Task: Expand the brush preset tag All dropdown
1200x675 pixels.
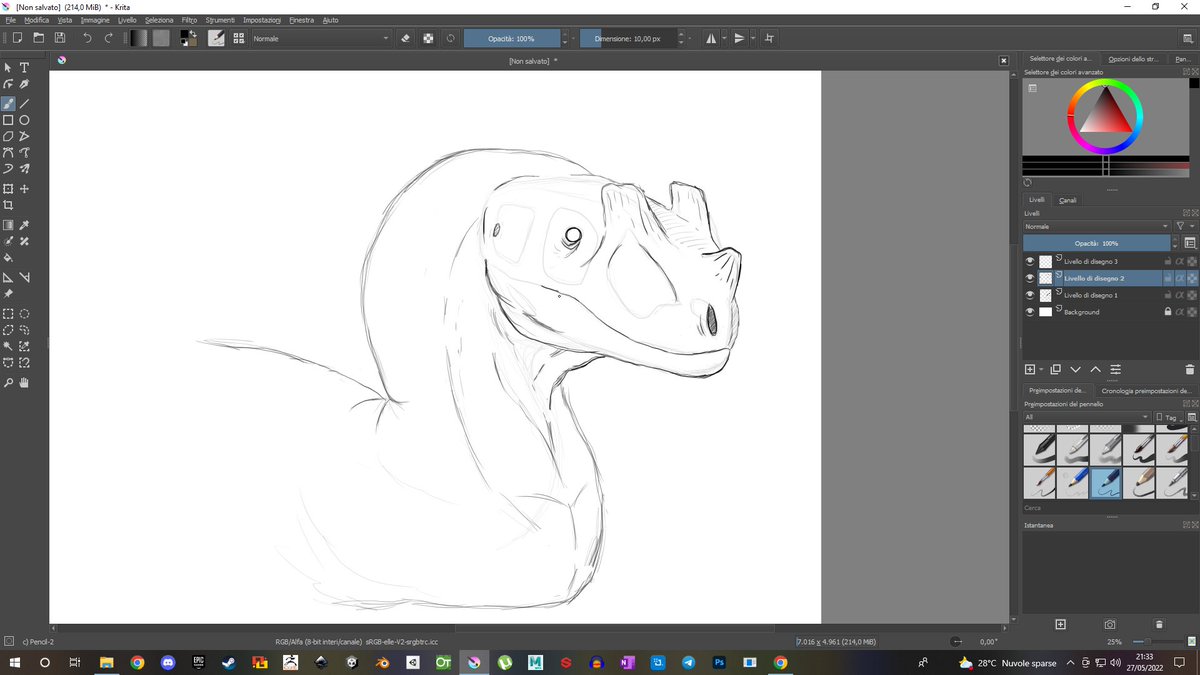Action: click(1086, 417)
